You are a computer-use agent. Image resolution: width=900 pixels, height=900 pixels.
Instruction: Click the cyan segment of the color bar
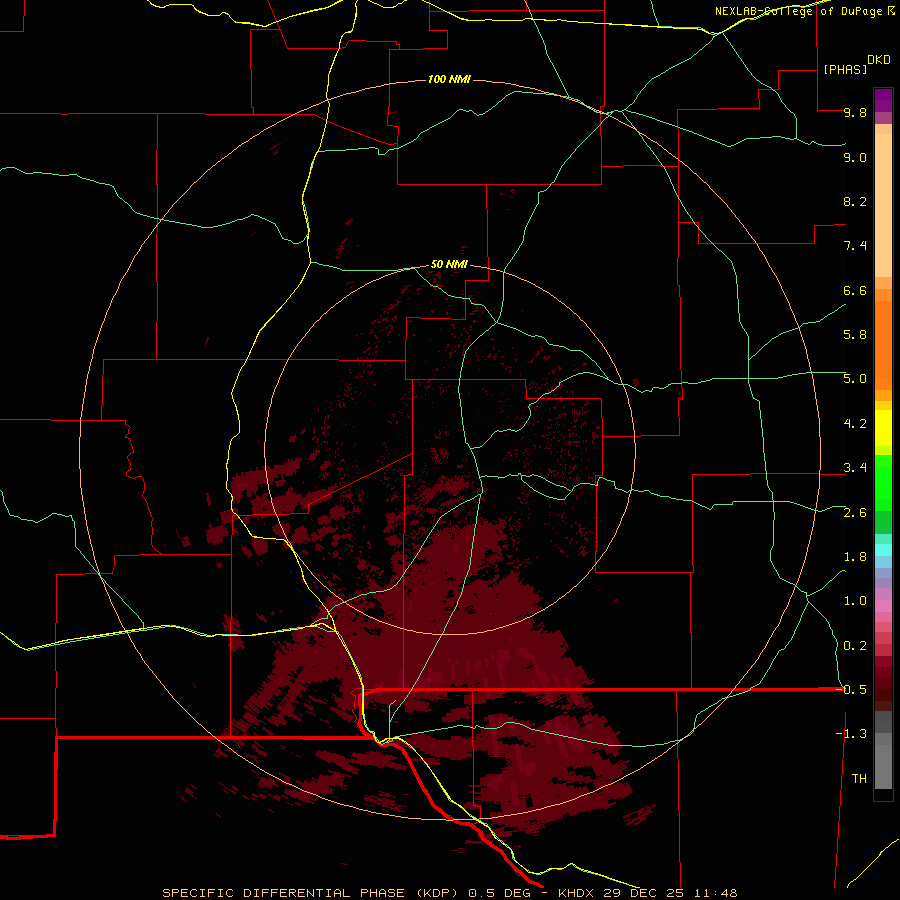[x=883, y=550]
